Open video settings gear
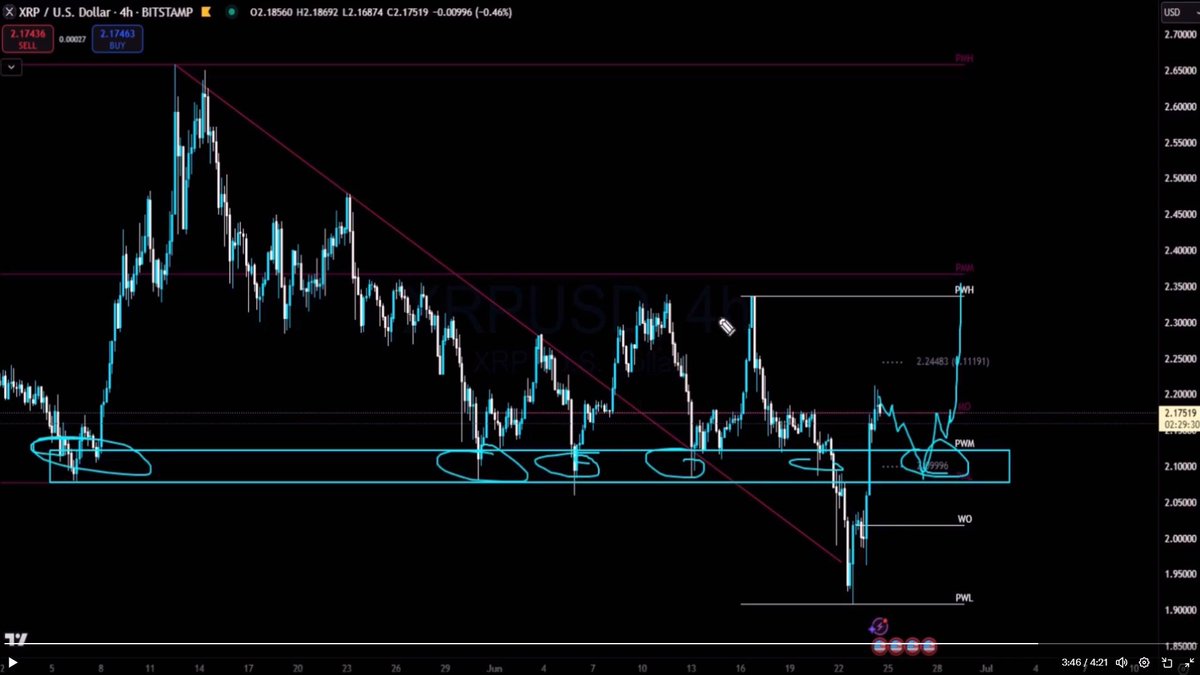This screenshot has height=675, width=1200. (x=1144, y=662)
